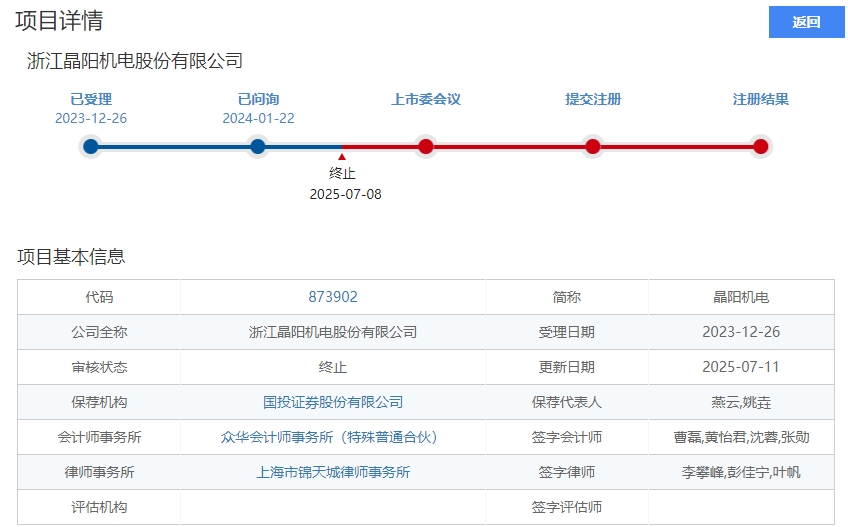Click the 受理日期 label cell
This screenshot has height=527, width=848.
567,332
